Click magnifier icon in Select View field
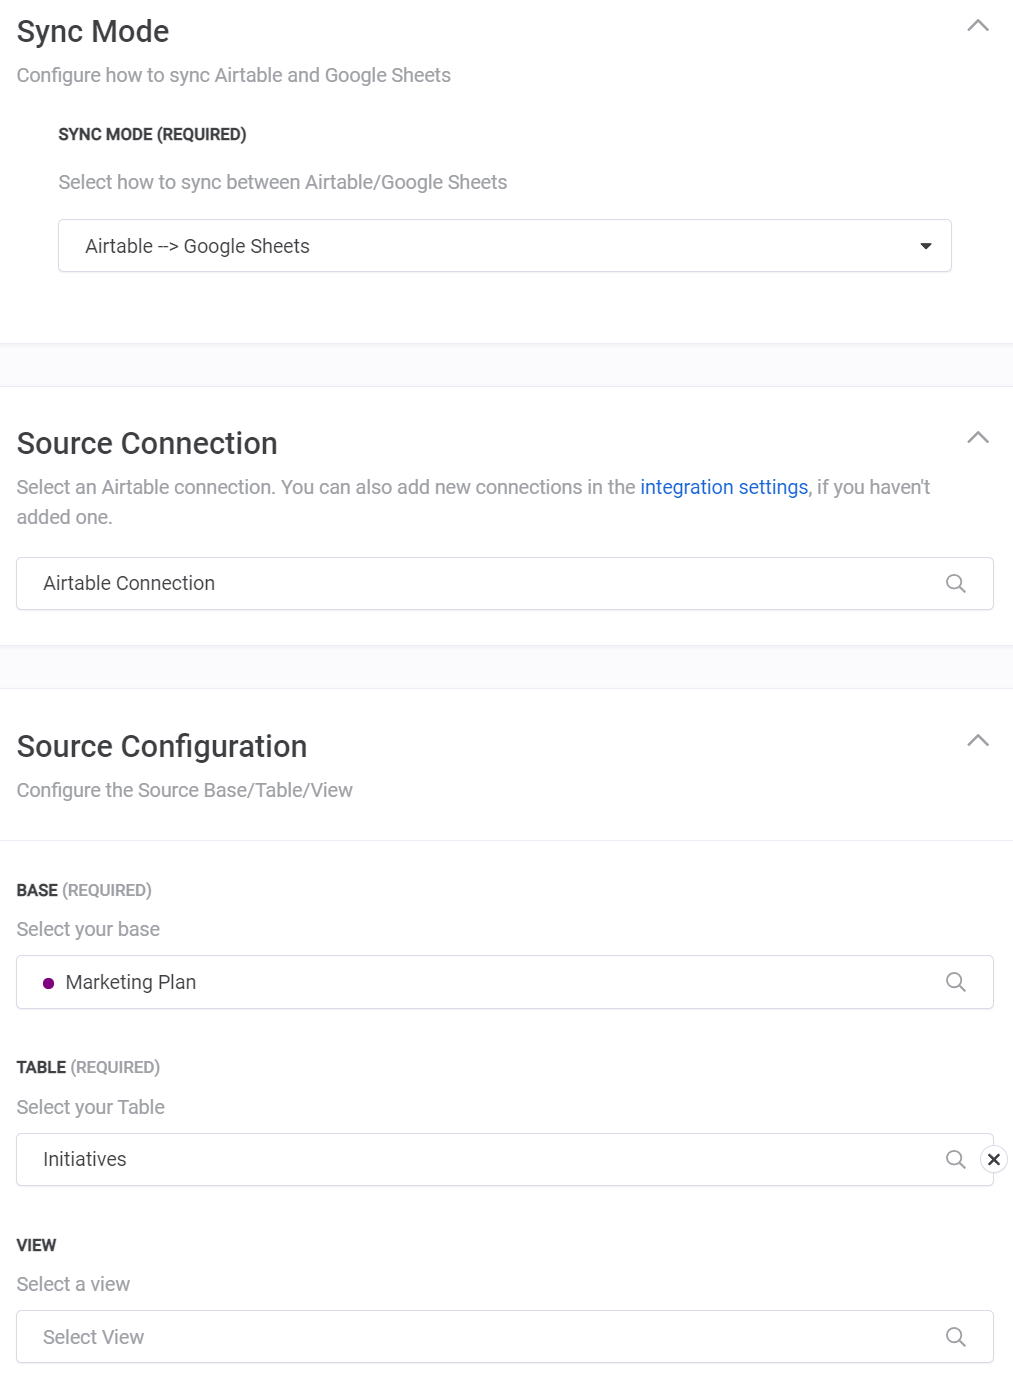This screenshot has width=1013, height=1380. (955, 1337)
